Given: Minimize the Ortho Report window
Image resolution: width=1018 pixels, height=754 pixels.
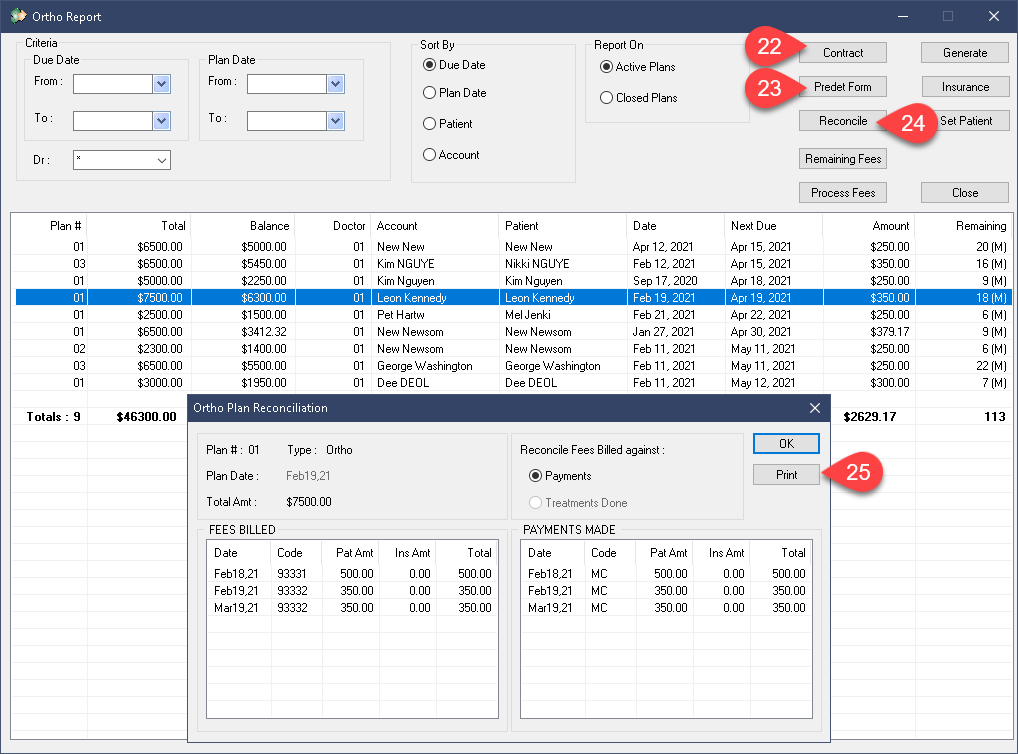Looking at the screenshot, I should click(x=903, y=16).
